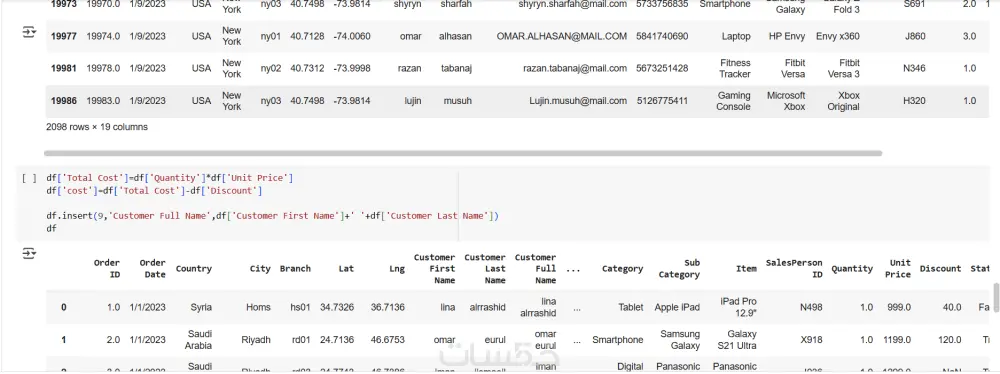Click the HP Envy sub category cell
The image size is (1000, 374).
786,36
